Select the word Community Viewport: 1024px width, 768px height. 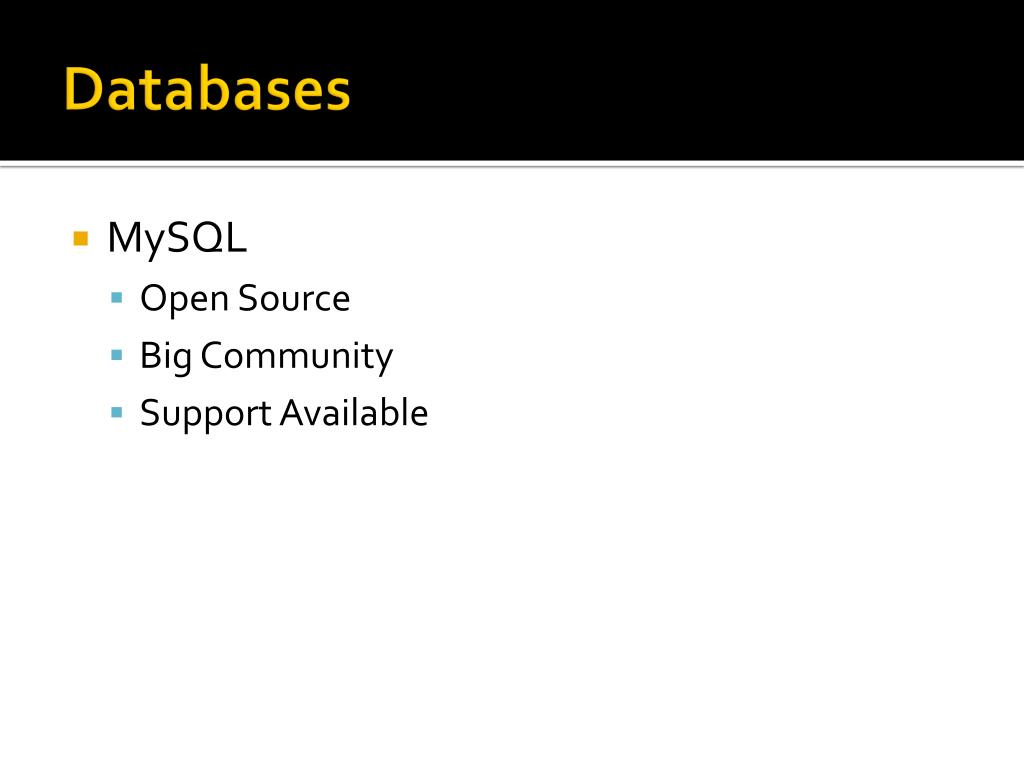click(296, 356)
